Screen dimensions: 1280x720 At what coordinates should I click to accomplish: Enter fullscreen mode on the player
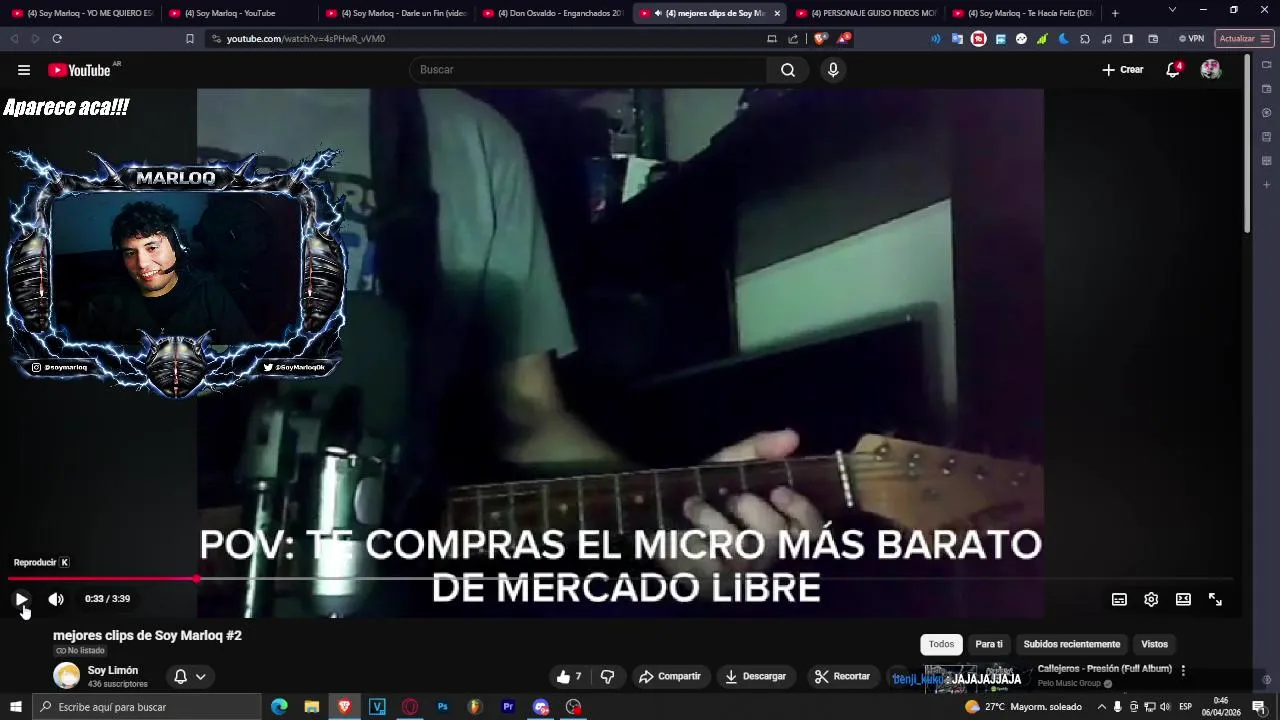coord(1215,599)
